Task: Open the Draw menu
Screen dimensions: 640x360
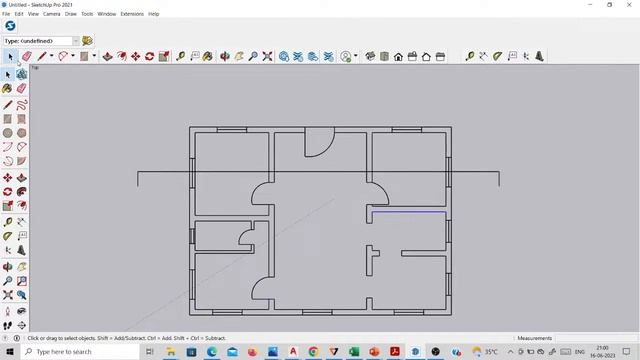Action: (71, 14)
